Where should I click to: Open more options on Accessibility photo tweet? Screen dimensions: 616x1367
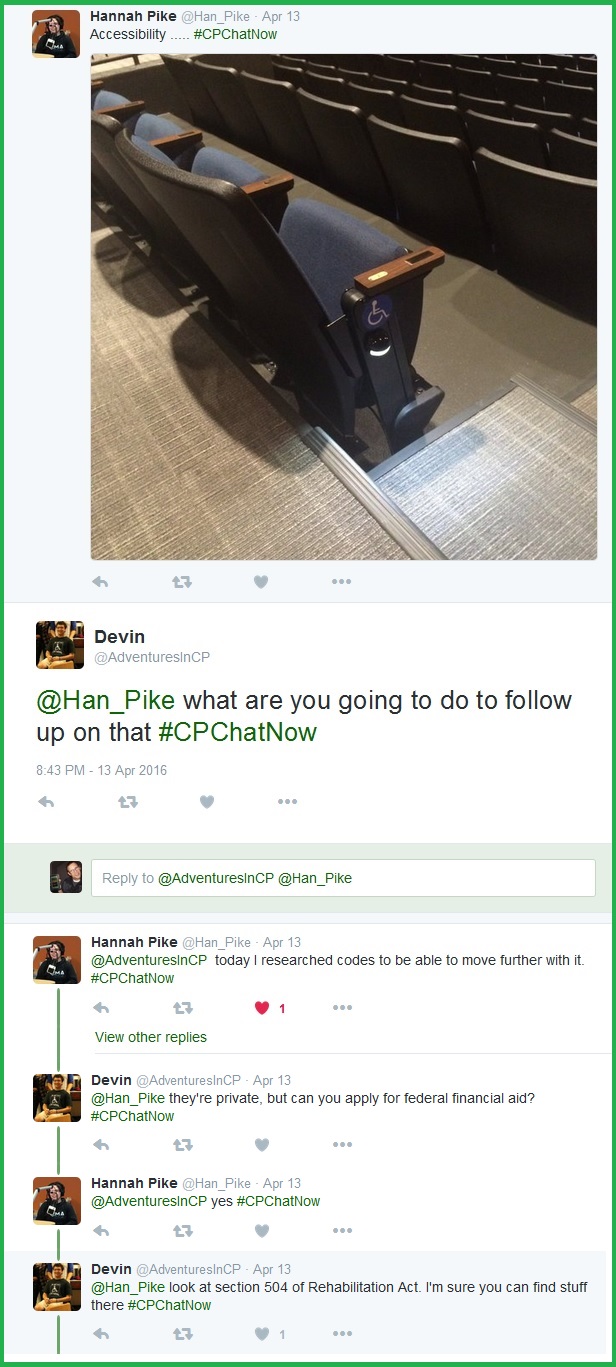(342, 582)
